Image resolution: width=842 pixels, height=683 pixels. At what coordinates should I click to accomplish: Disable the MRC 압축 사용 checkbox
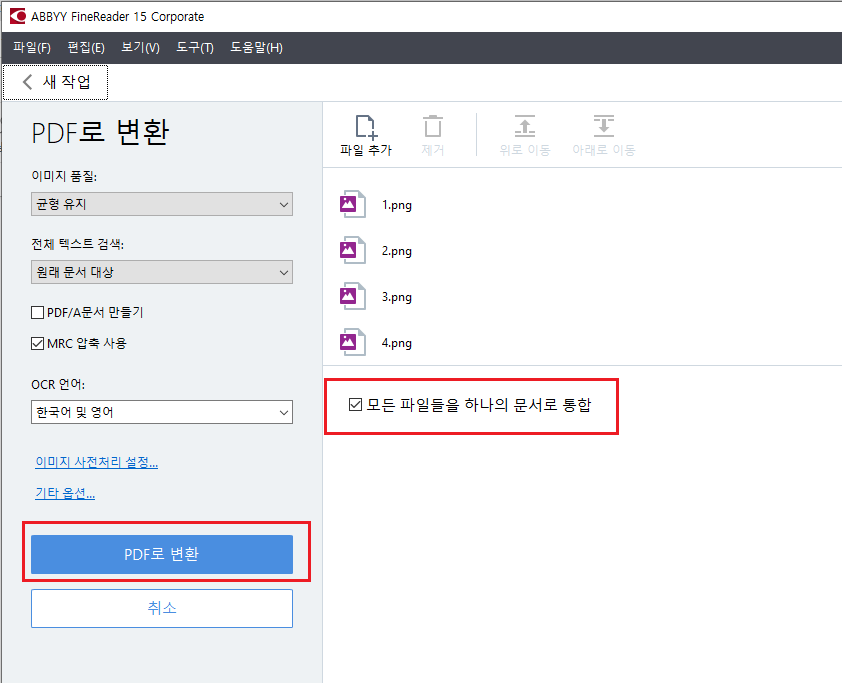37,343
